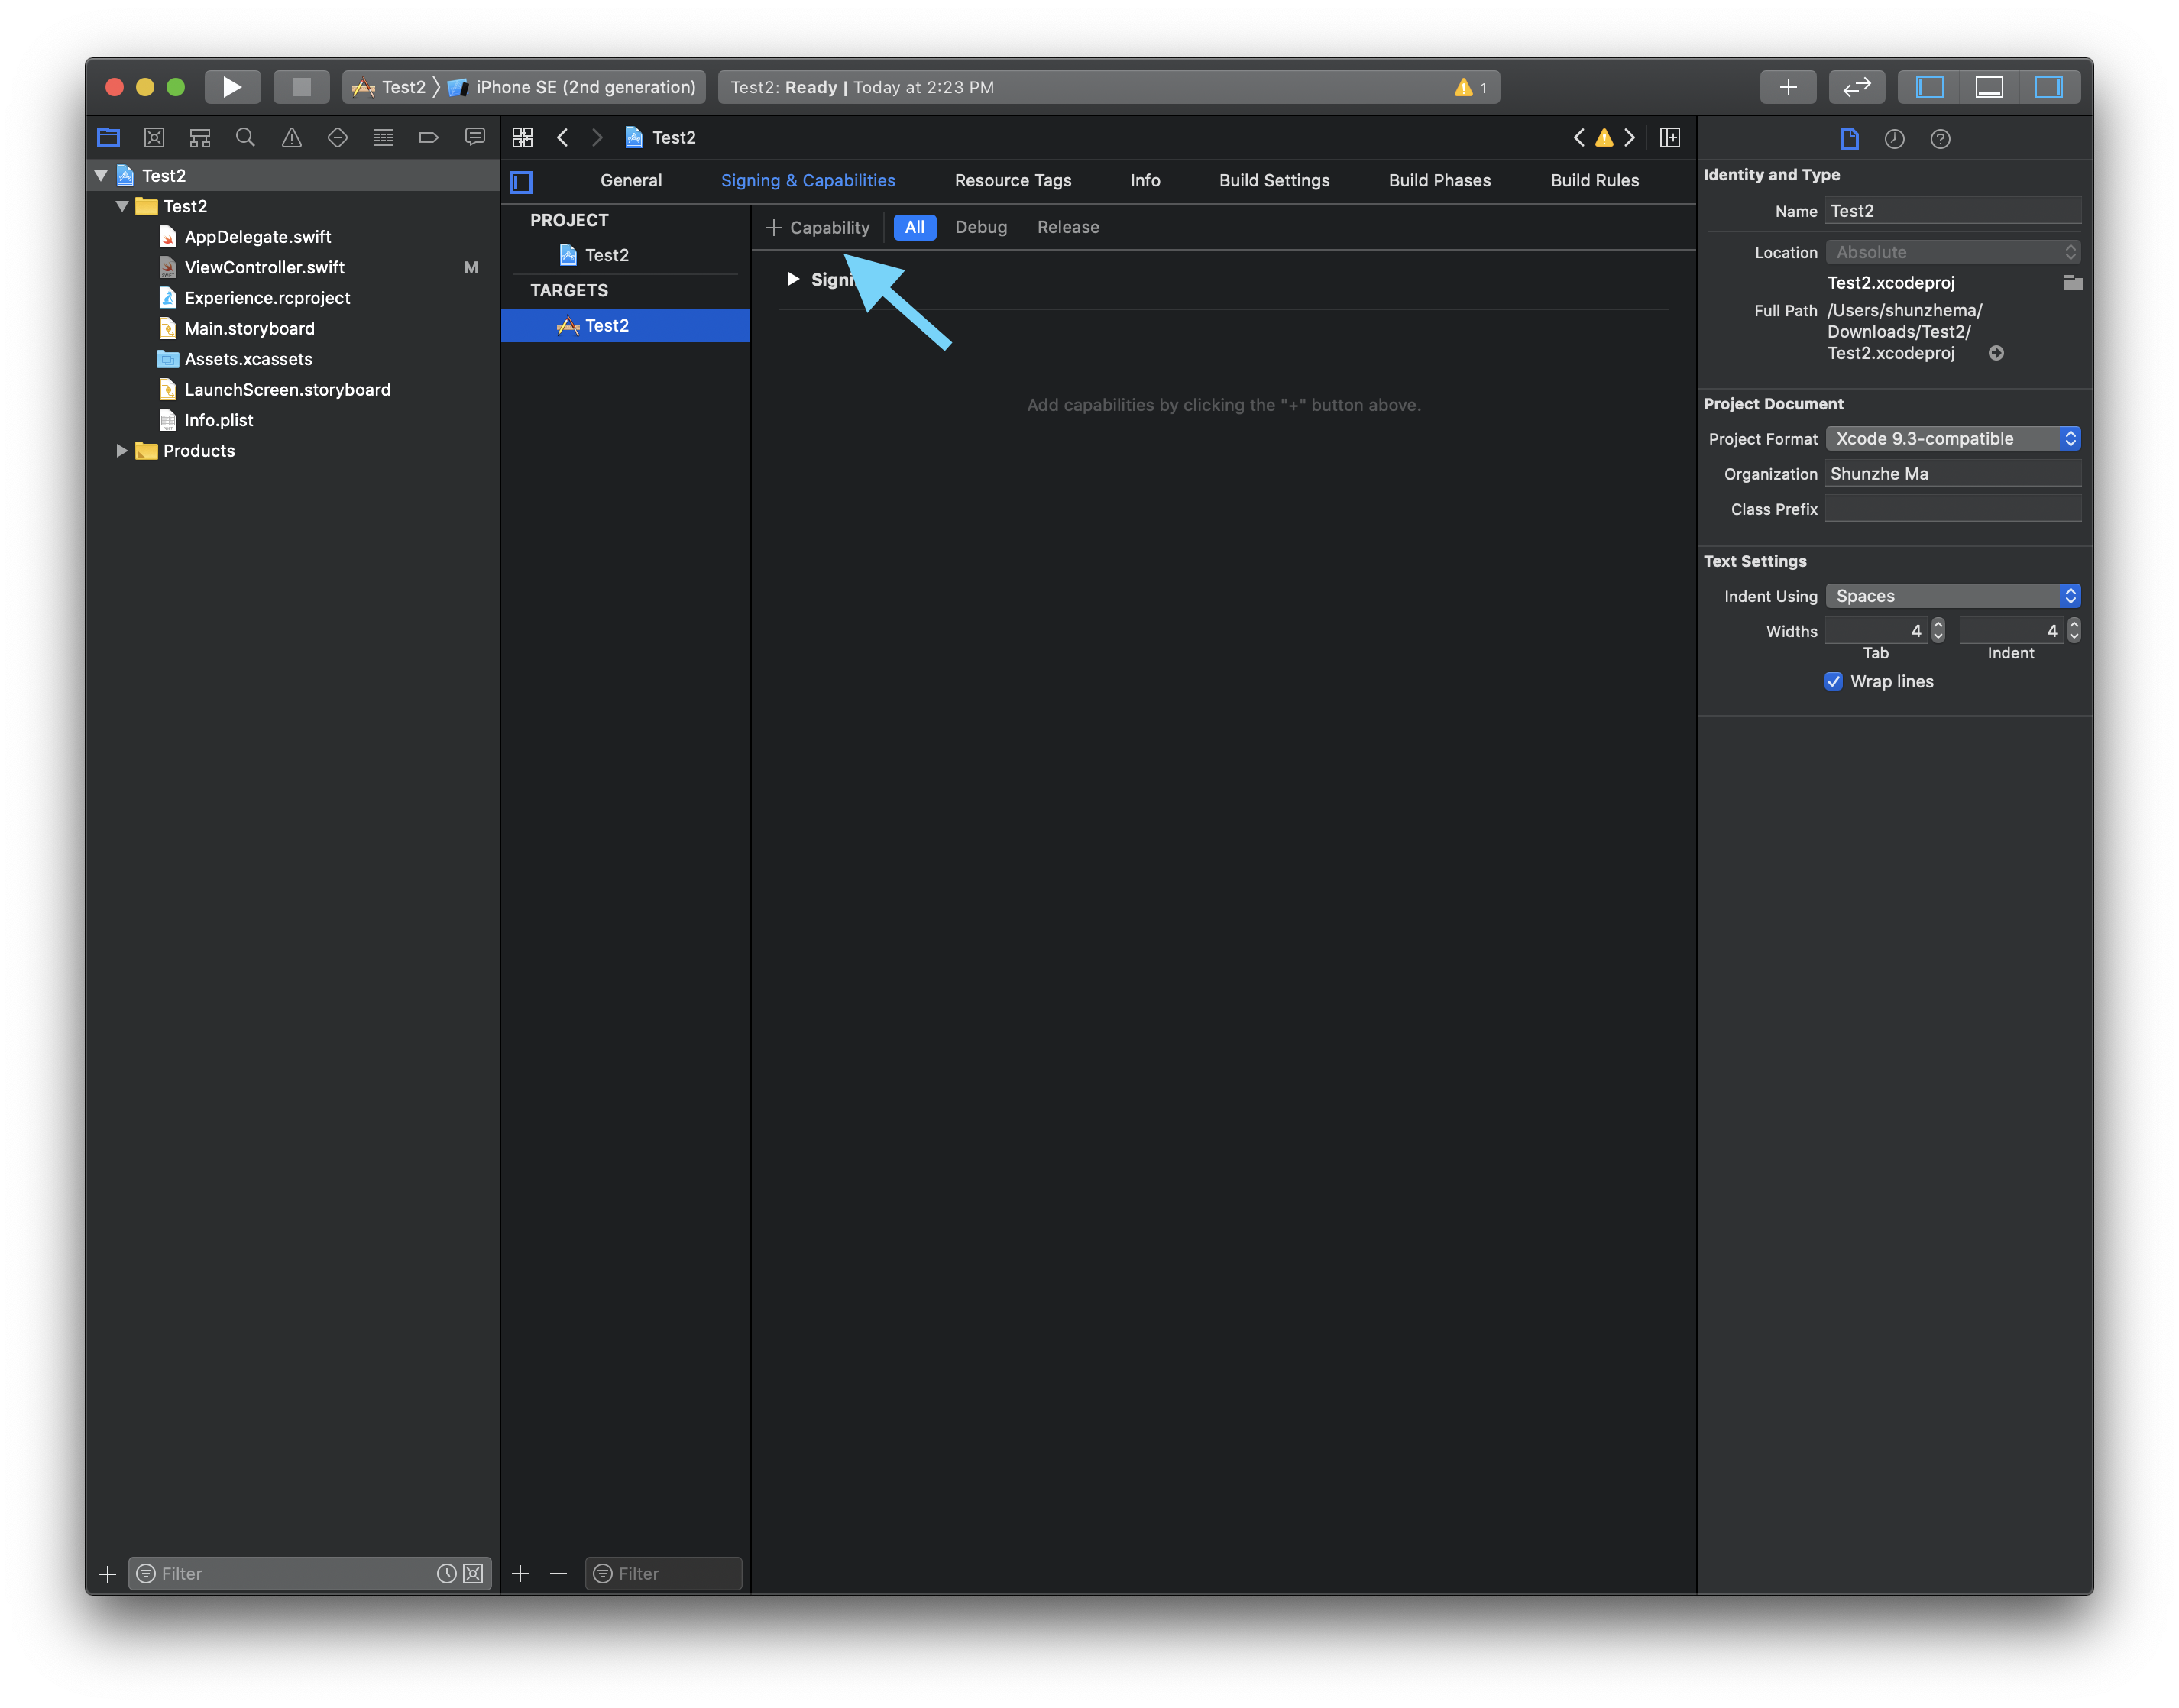Expand the Products folder
This screenshot has width=2179, height=1708.
[x=122, y=451]
